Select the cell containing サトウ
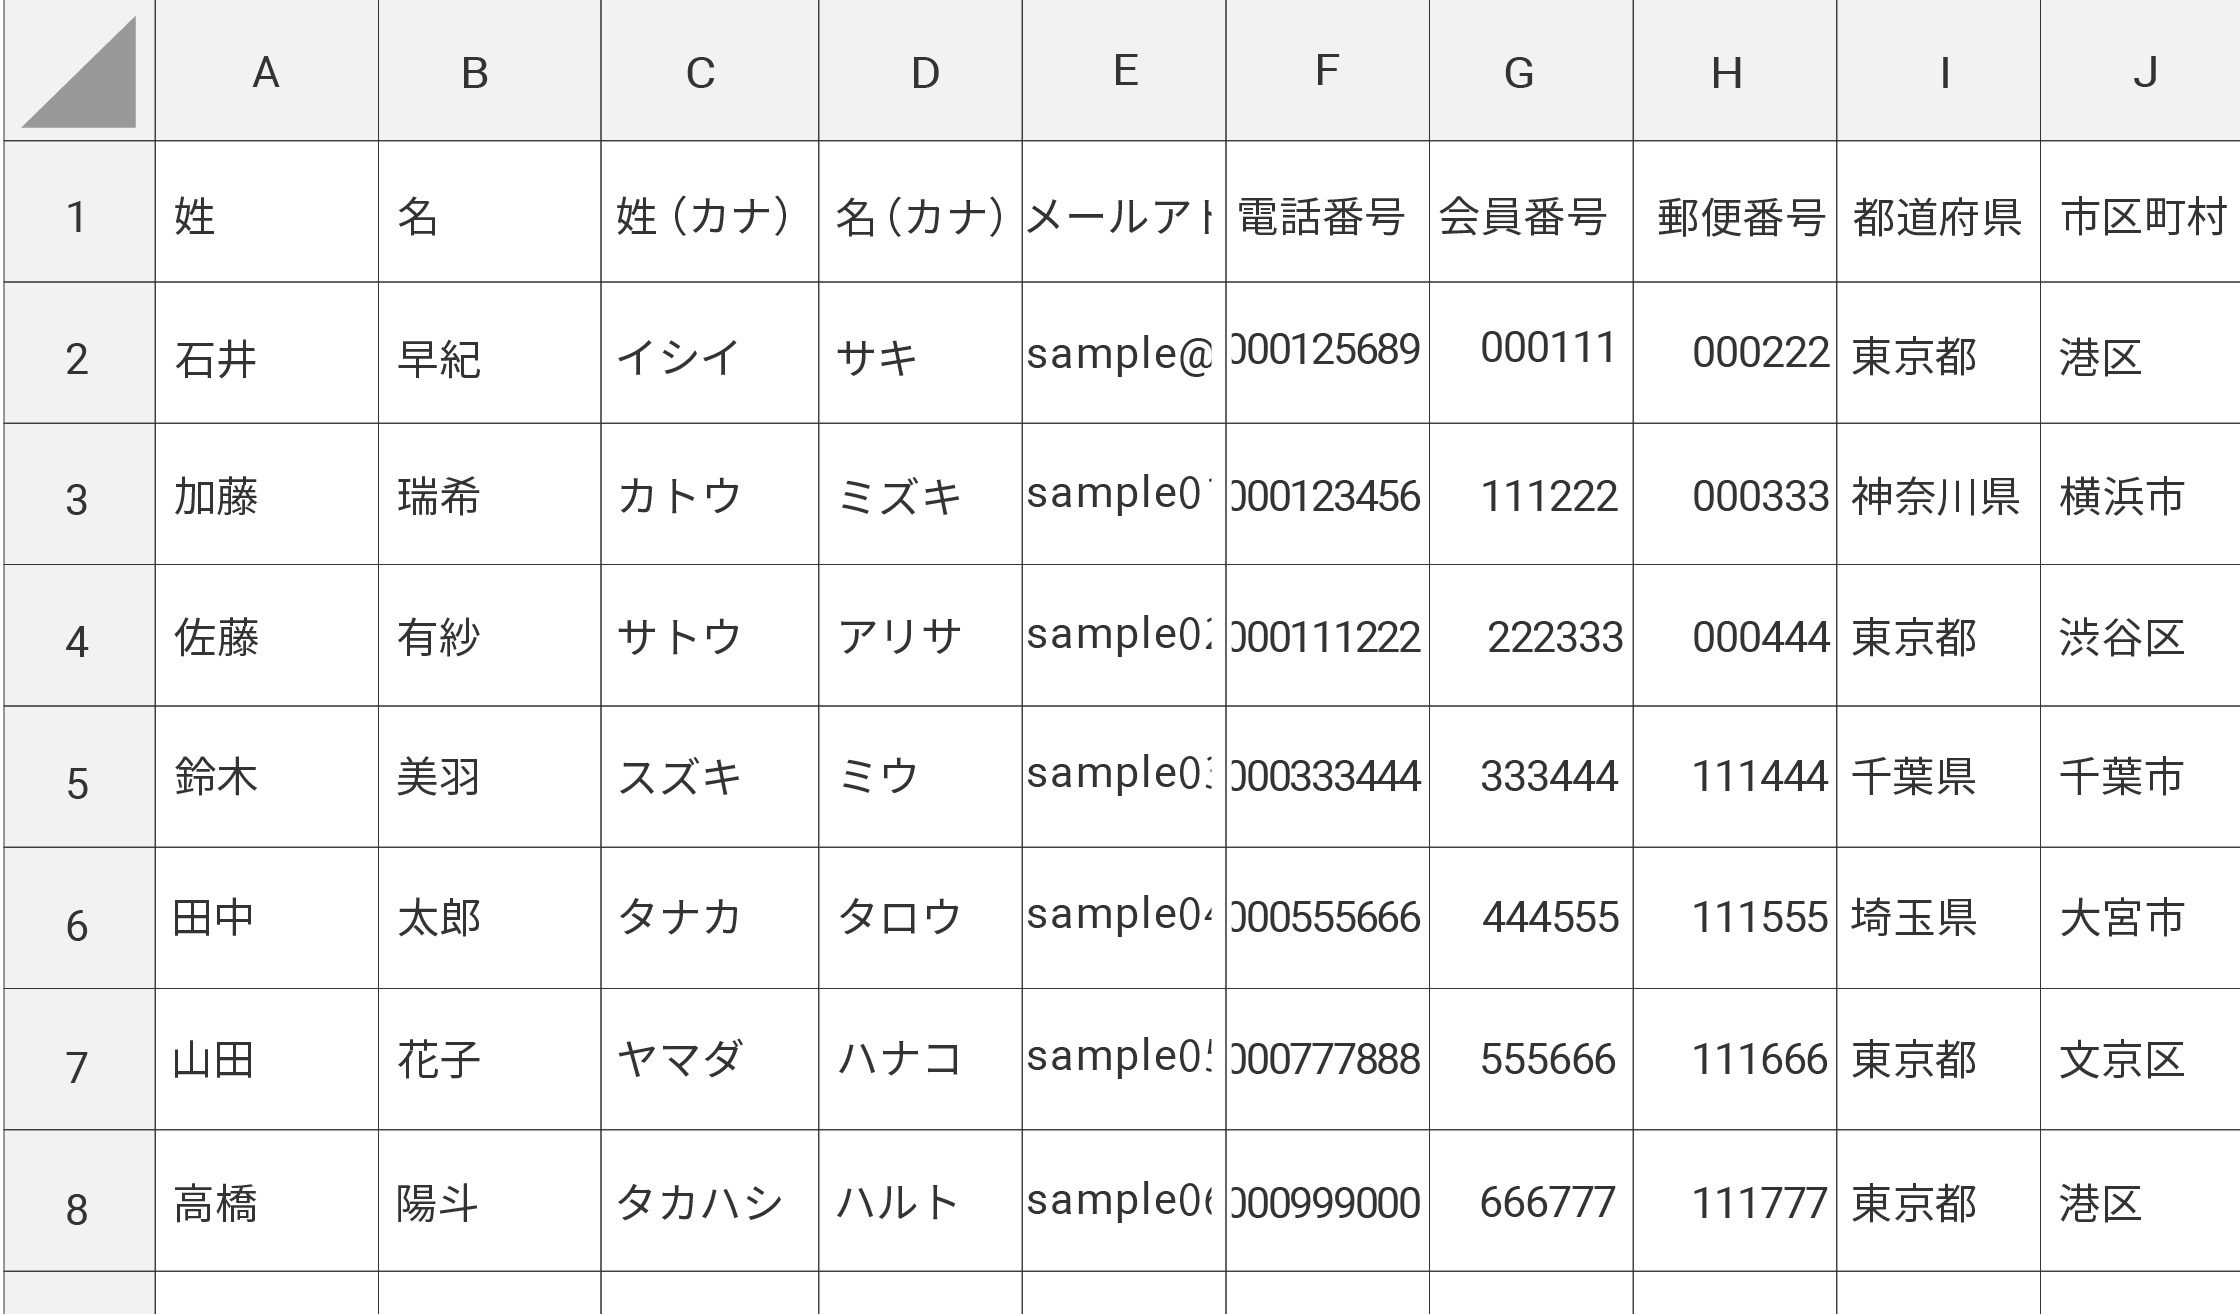2240x1314 pixels. [x=708, y=637]
